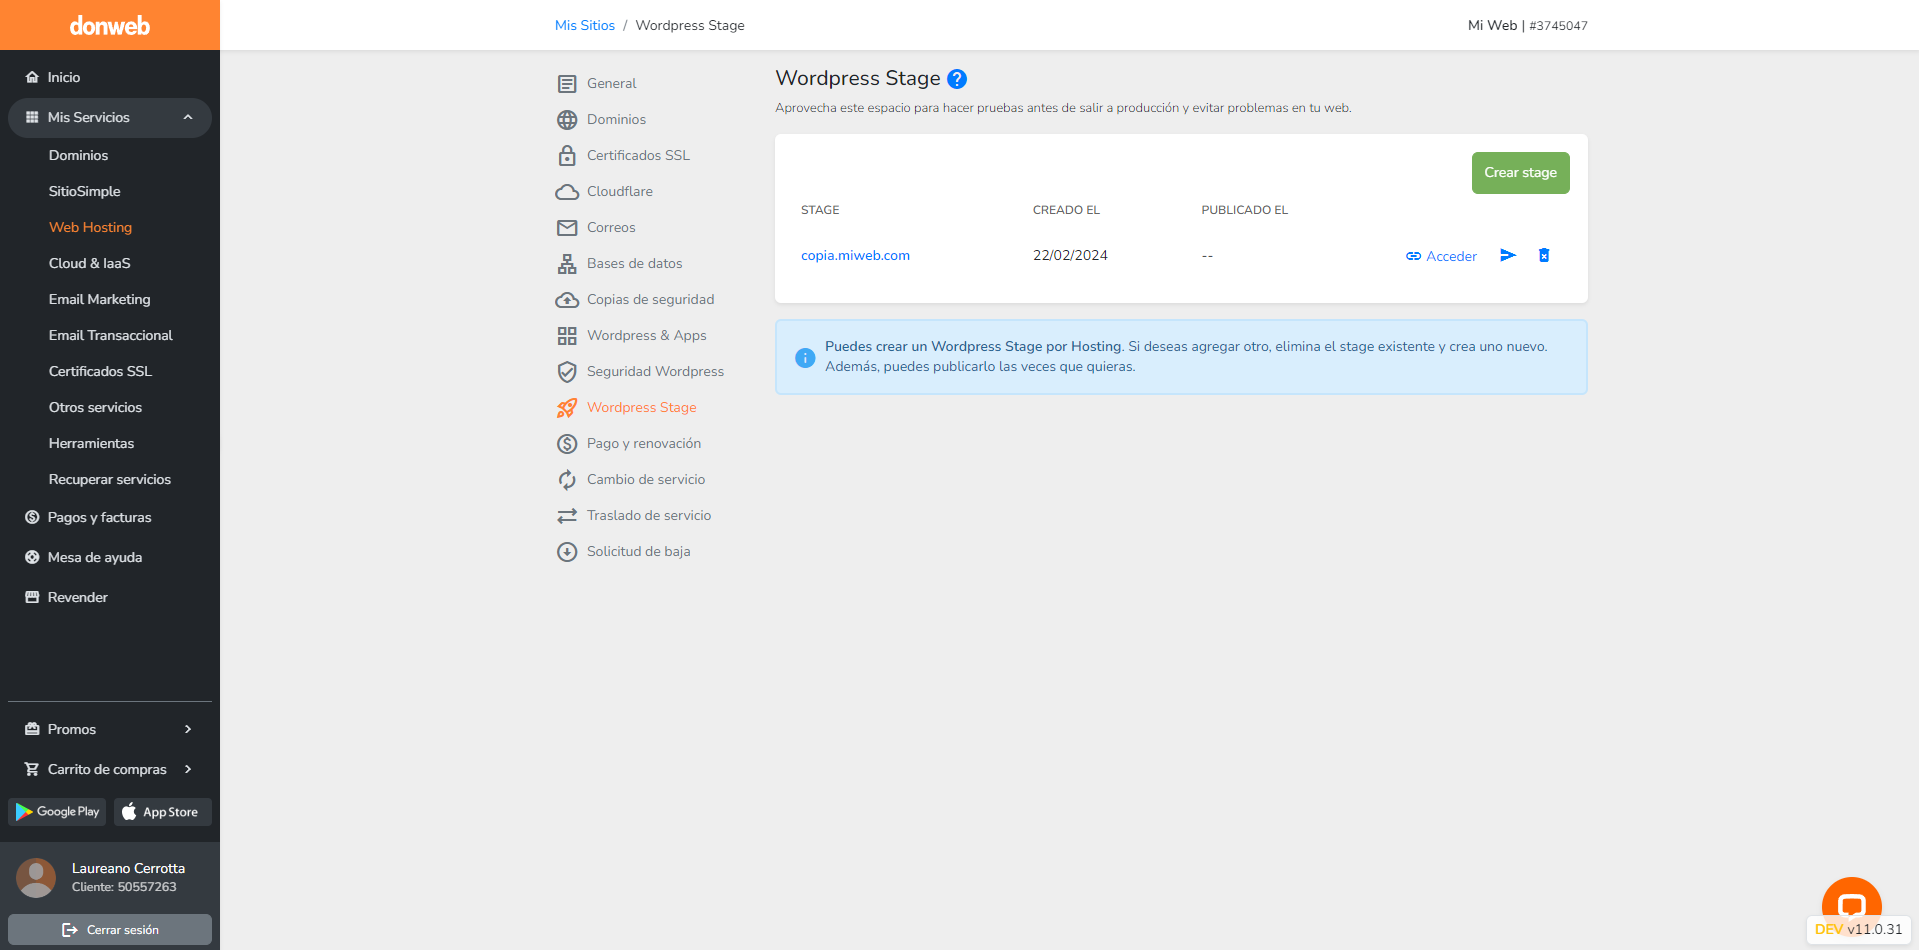Click Laureano Cerrotta profile avatar

click(x=36, y=878)
